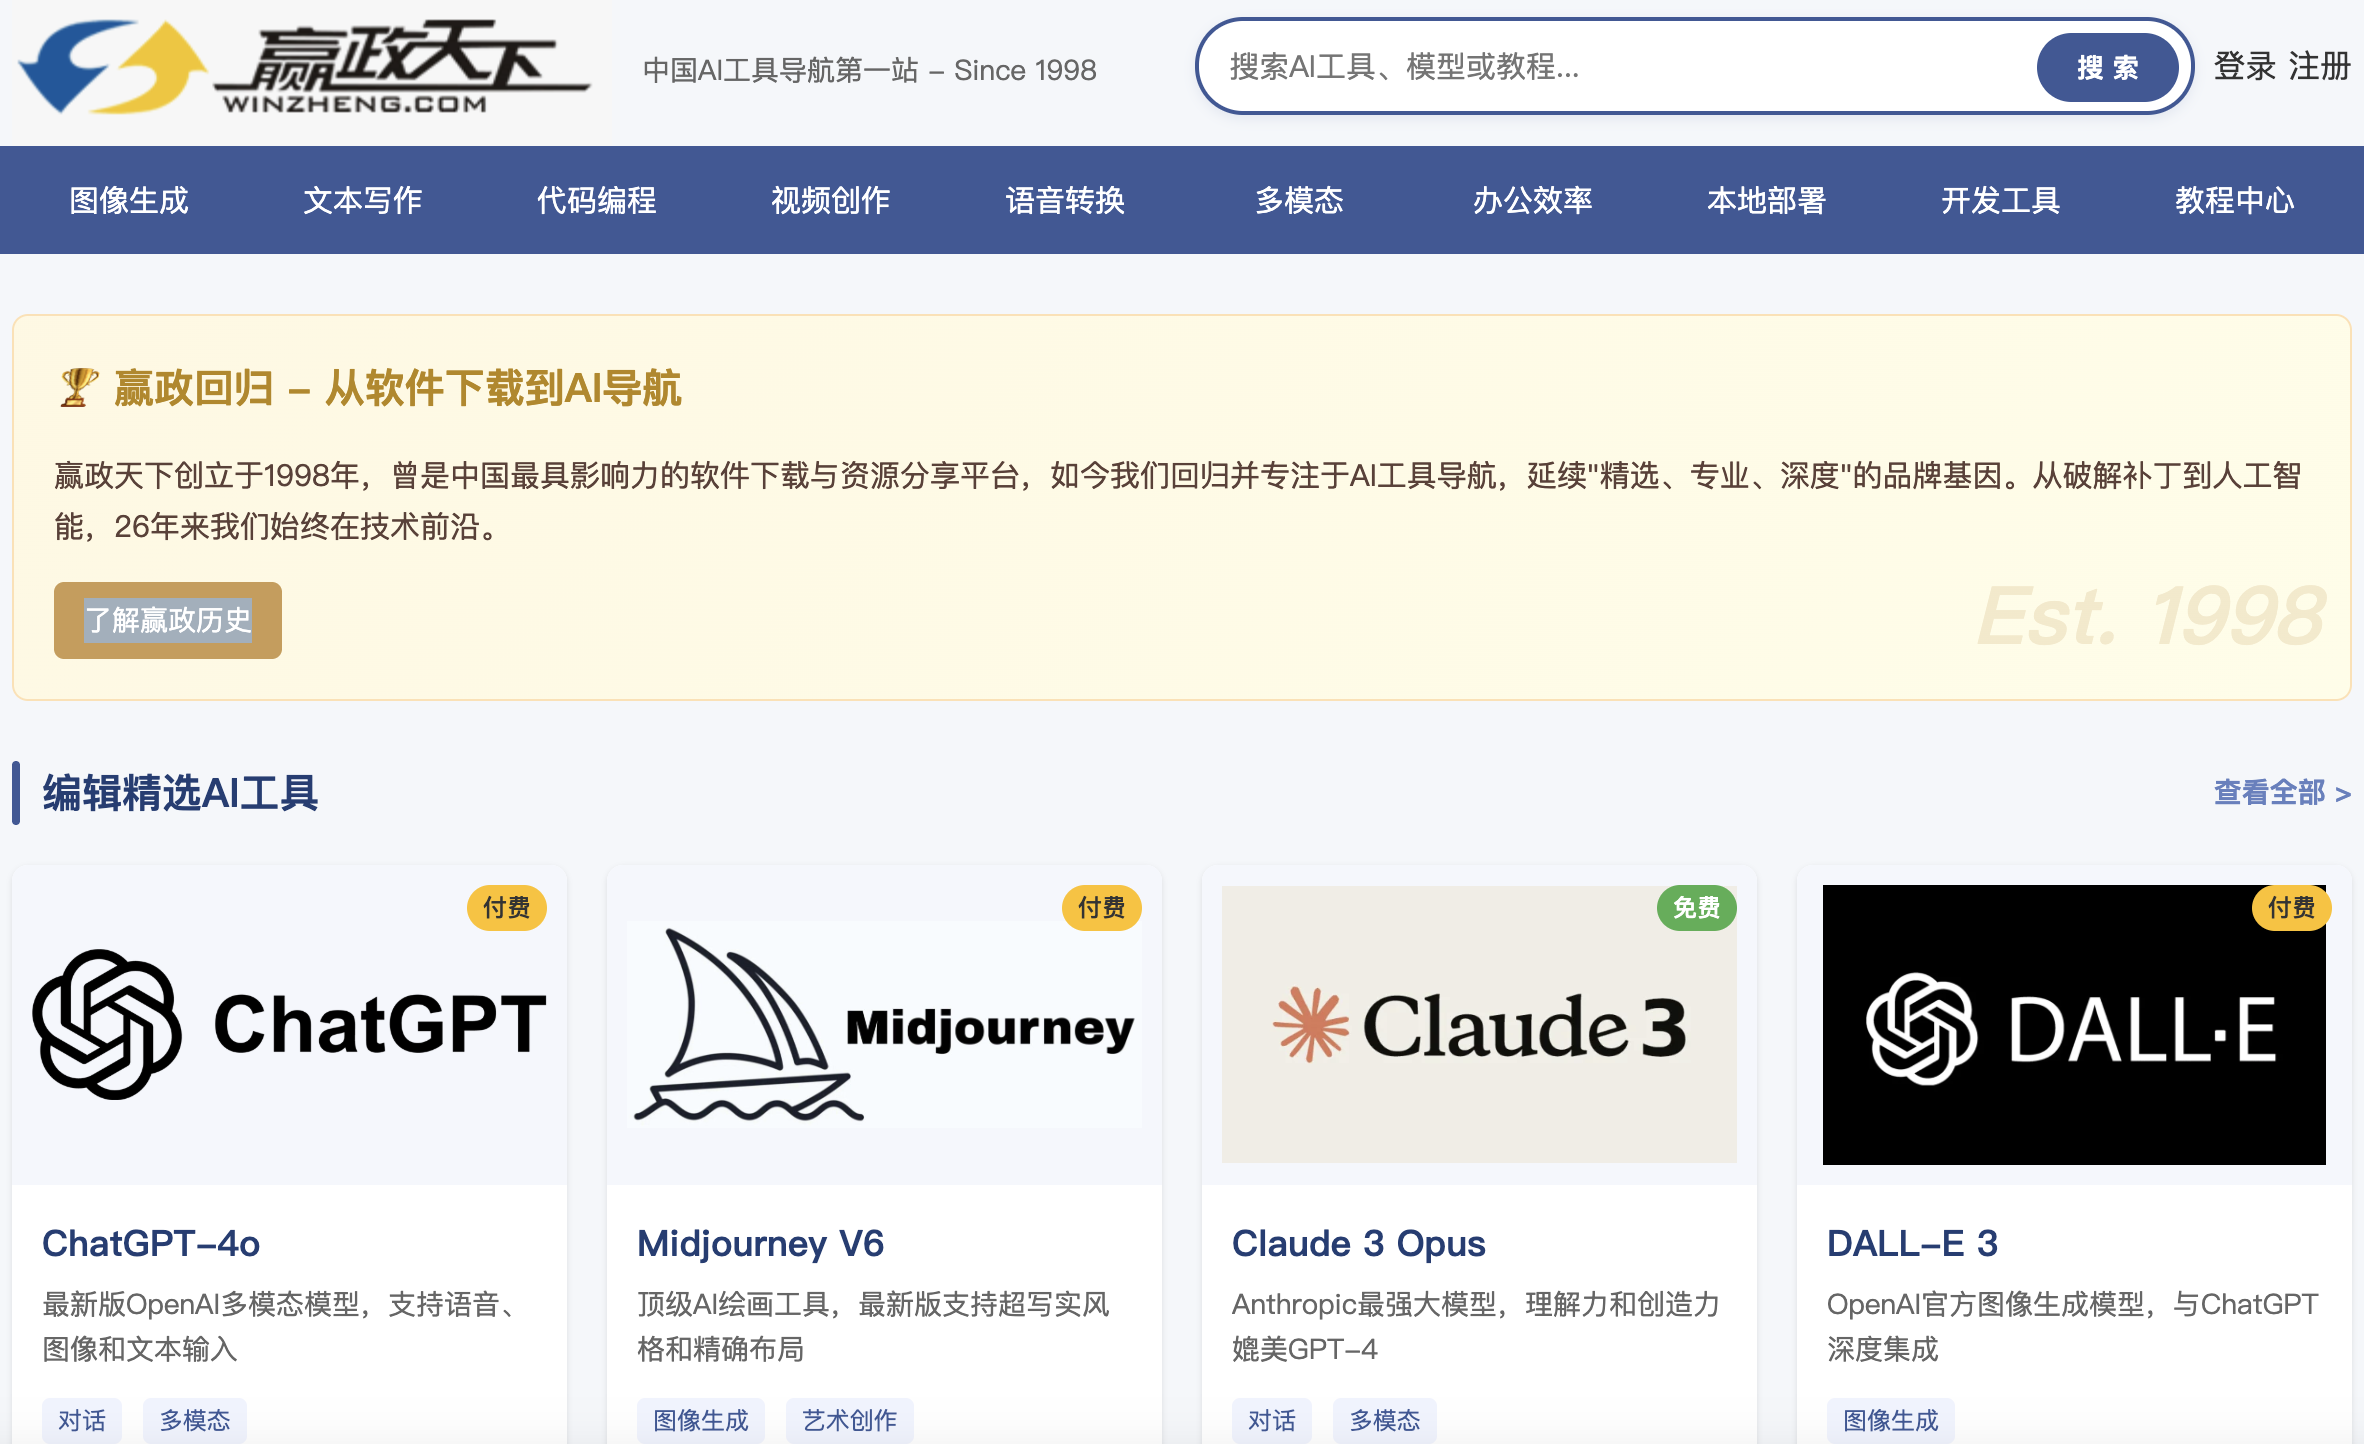Open the 图像生成 navigation menu

click(129, 200)
